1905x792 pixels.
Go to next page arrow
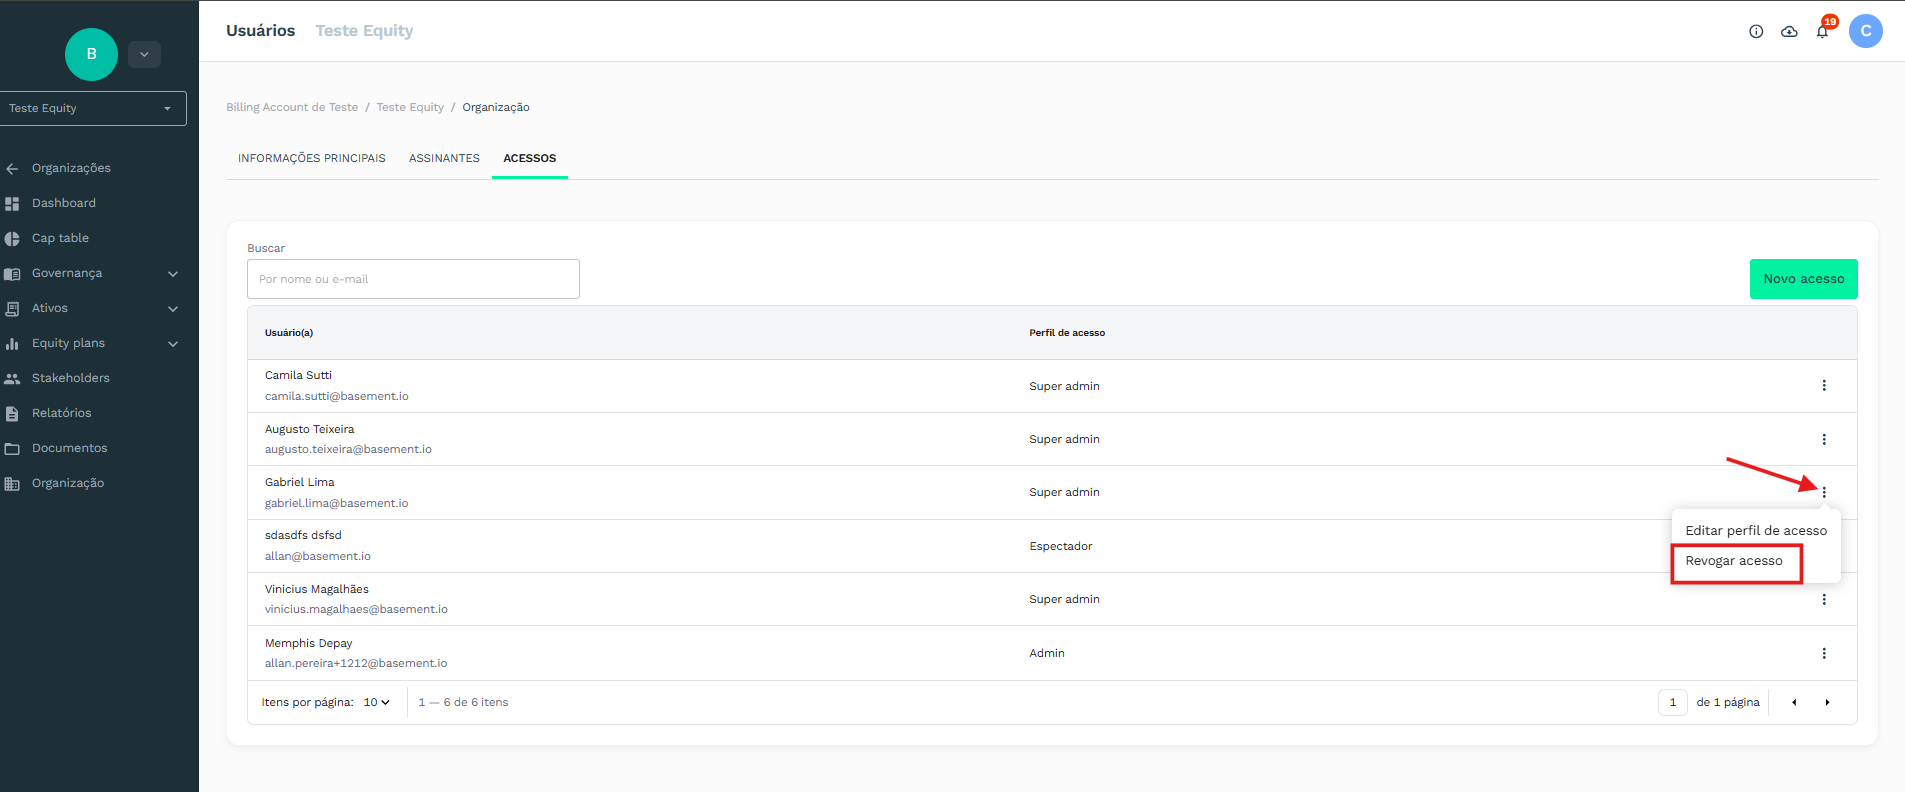1827,702
